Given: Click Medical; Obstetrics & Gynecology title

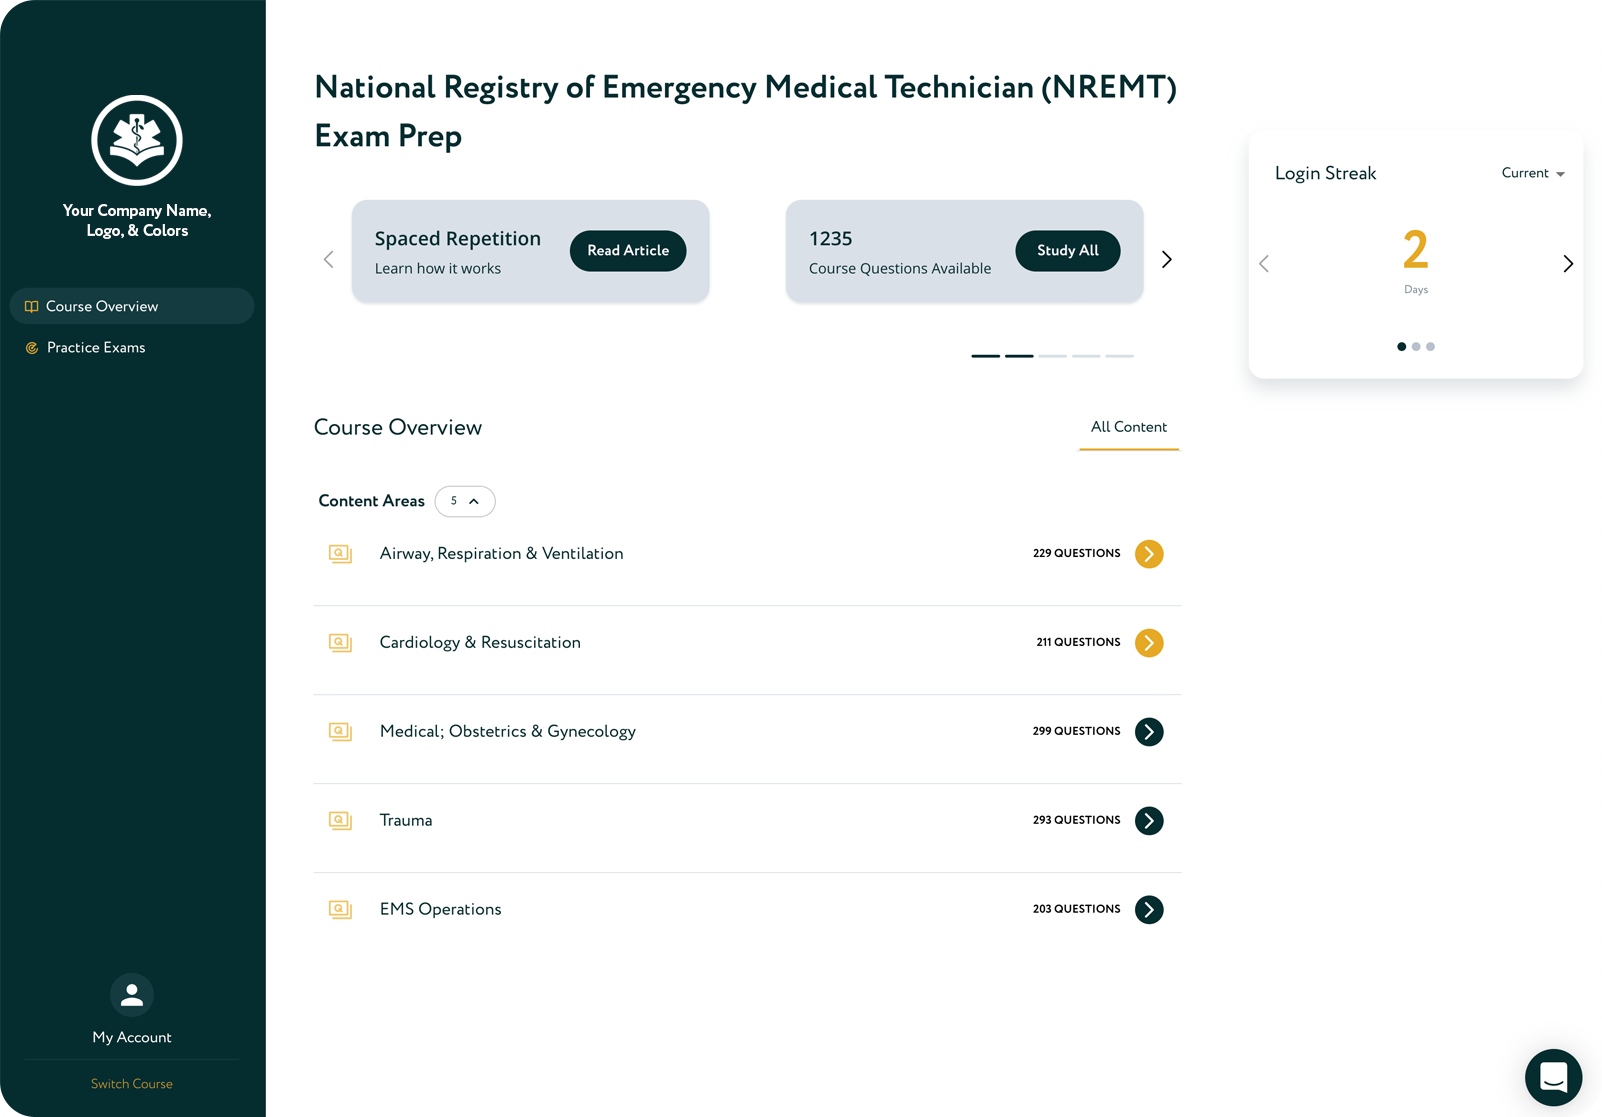Looking at the screenshot, I should coord(508,732).
